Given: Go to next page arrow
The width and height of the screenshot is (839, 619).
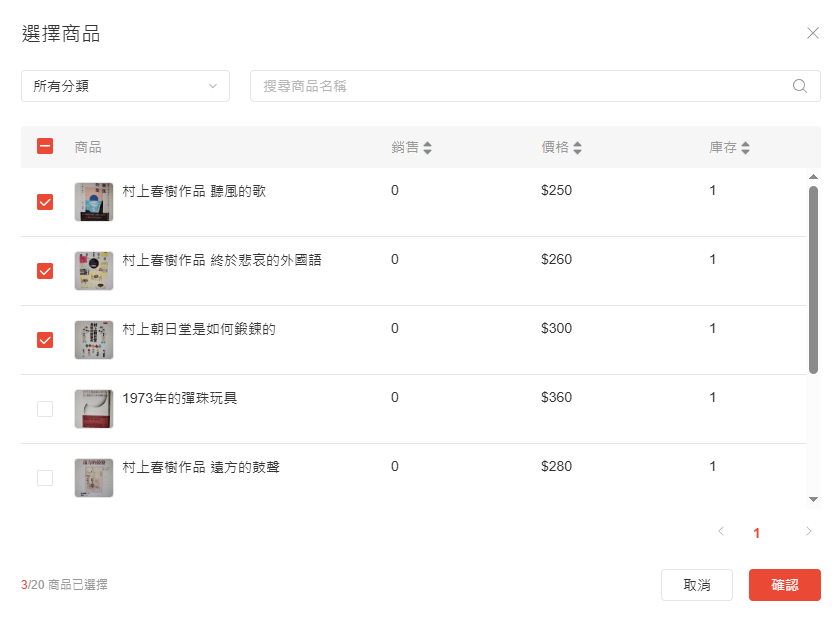Looking at the screenshot, I should pyautogui.click(x=809, y=531).
